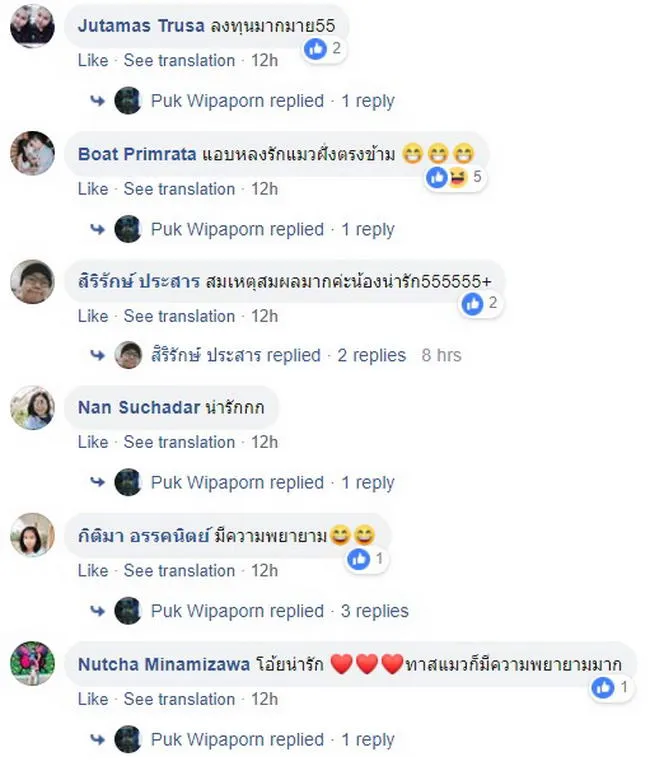
Task: Open Jutamas Trusa's profile name link
Action: pyautogui.click(x=141, y=25)
